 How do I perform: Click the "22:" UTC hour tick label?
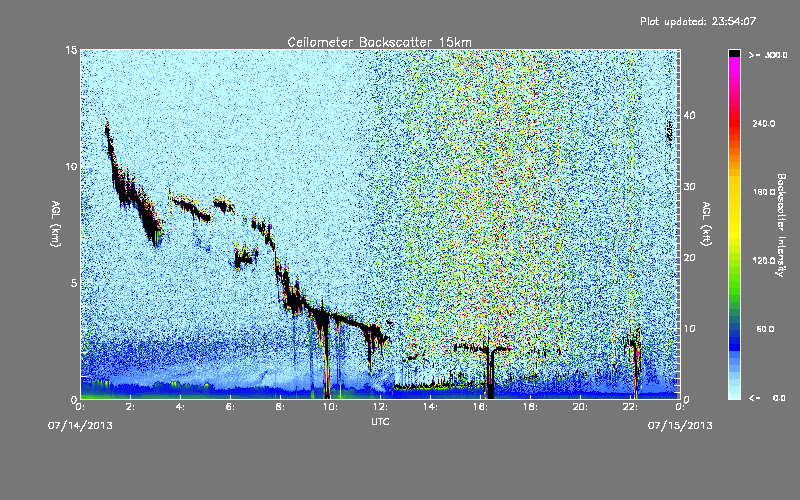pyautogui.click(x=630, y=407)
